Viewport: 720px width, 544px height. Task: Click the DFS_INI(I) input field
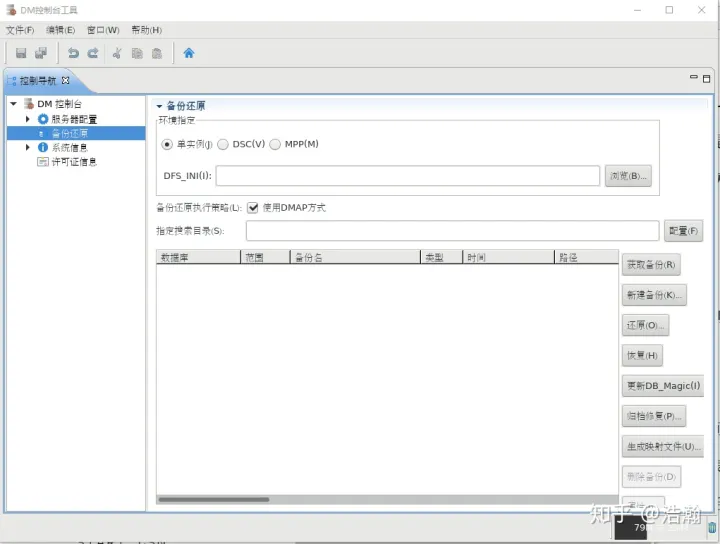(408, 176)
